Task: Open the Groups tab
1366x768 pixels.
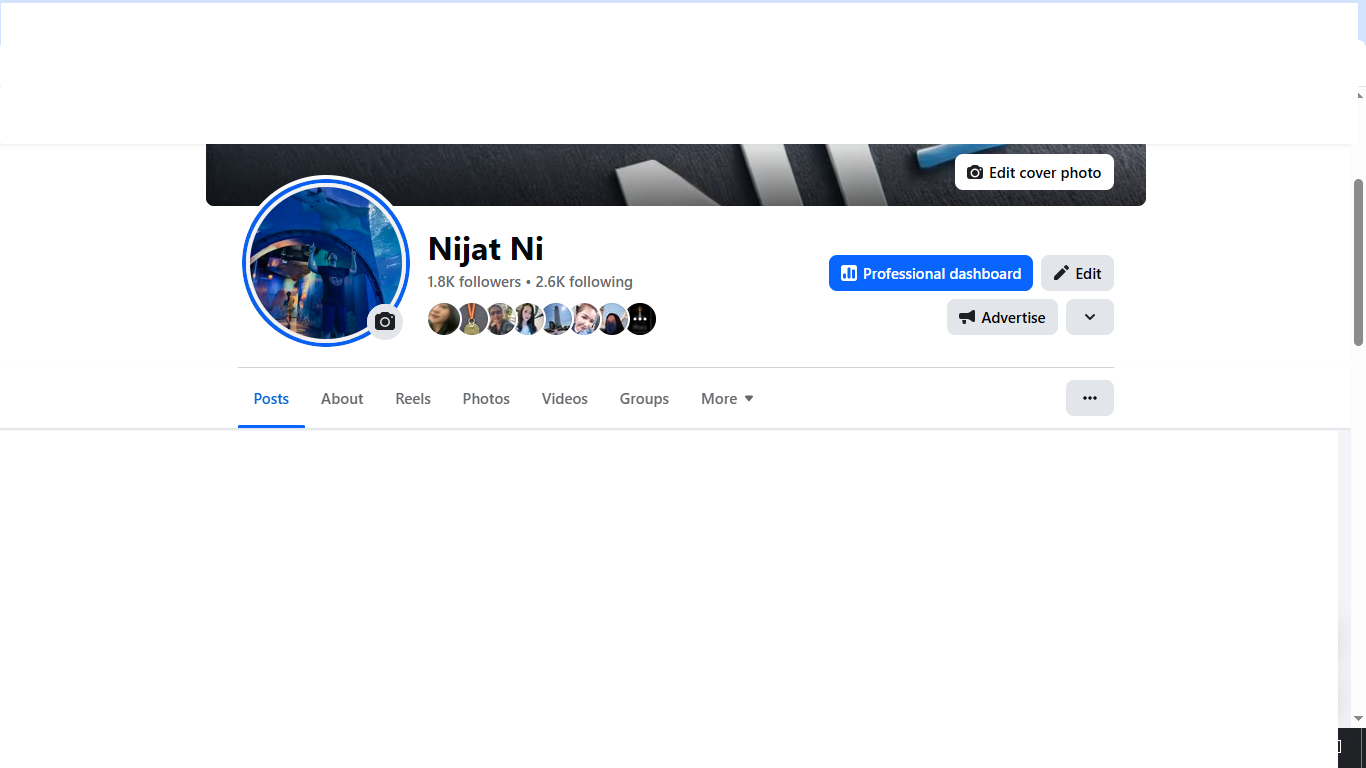Action: [x=644, y=399]
